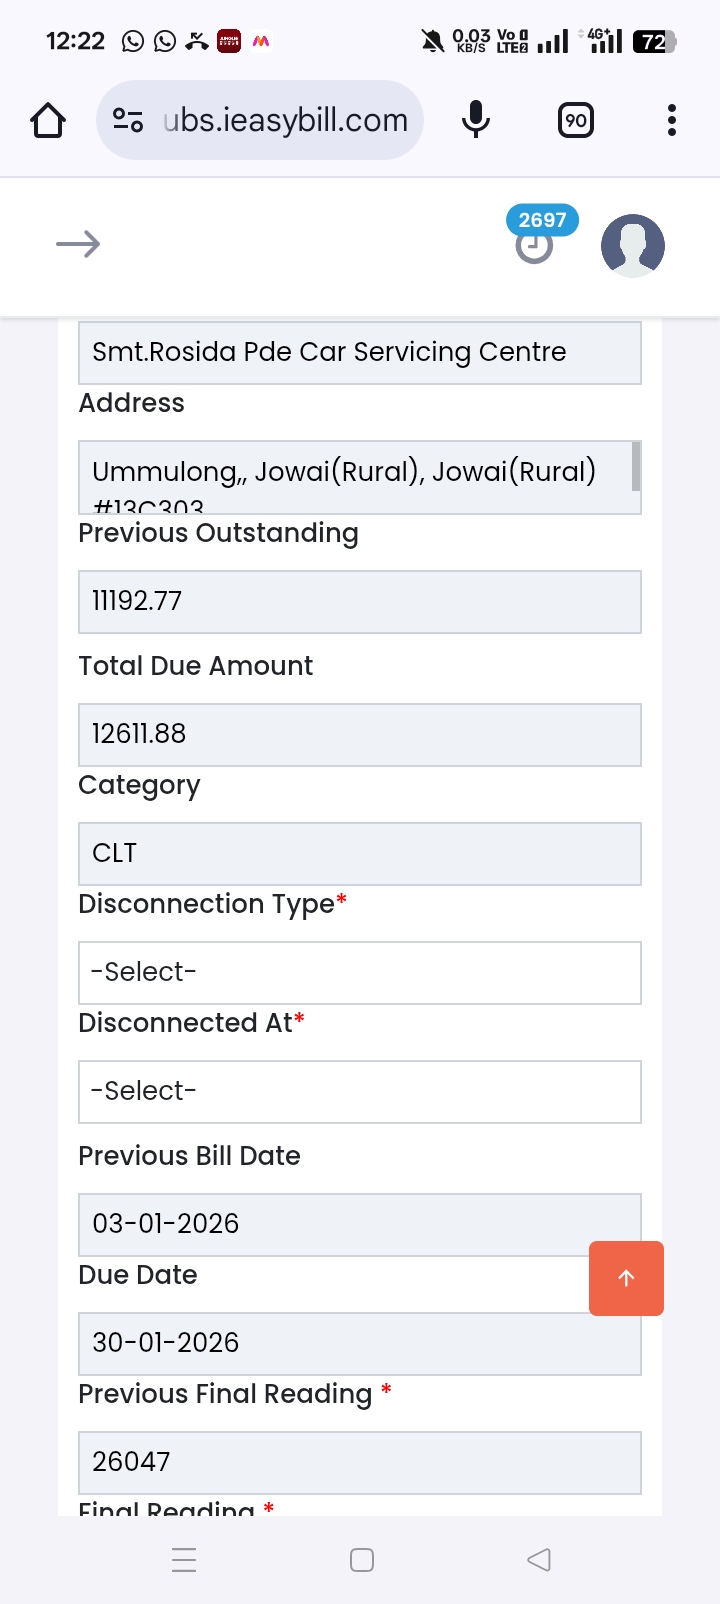Click the Previous Bill Date field

pos(330,1224)
